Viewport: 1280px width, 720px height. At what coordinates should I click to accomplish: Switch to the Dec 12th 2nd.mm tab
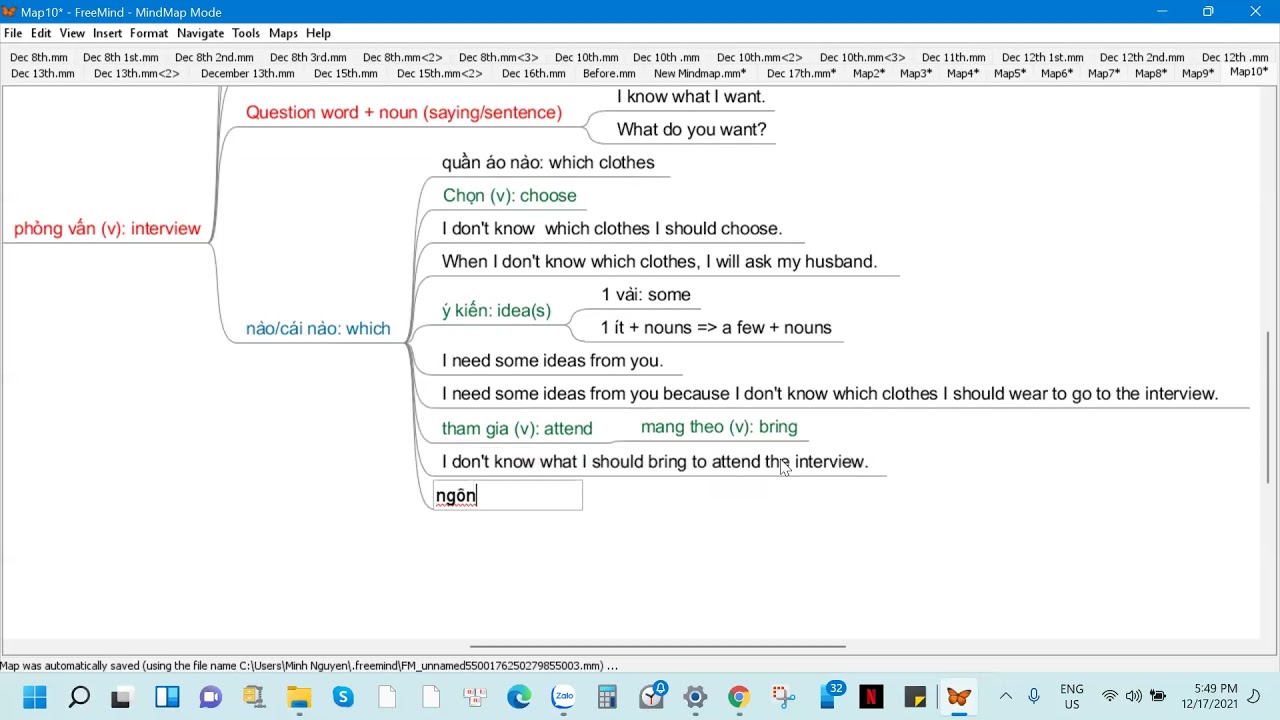[1142, 57]
